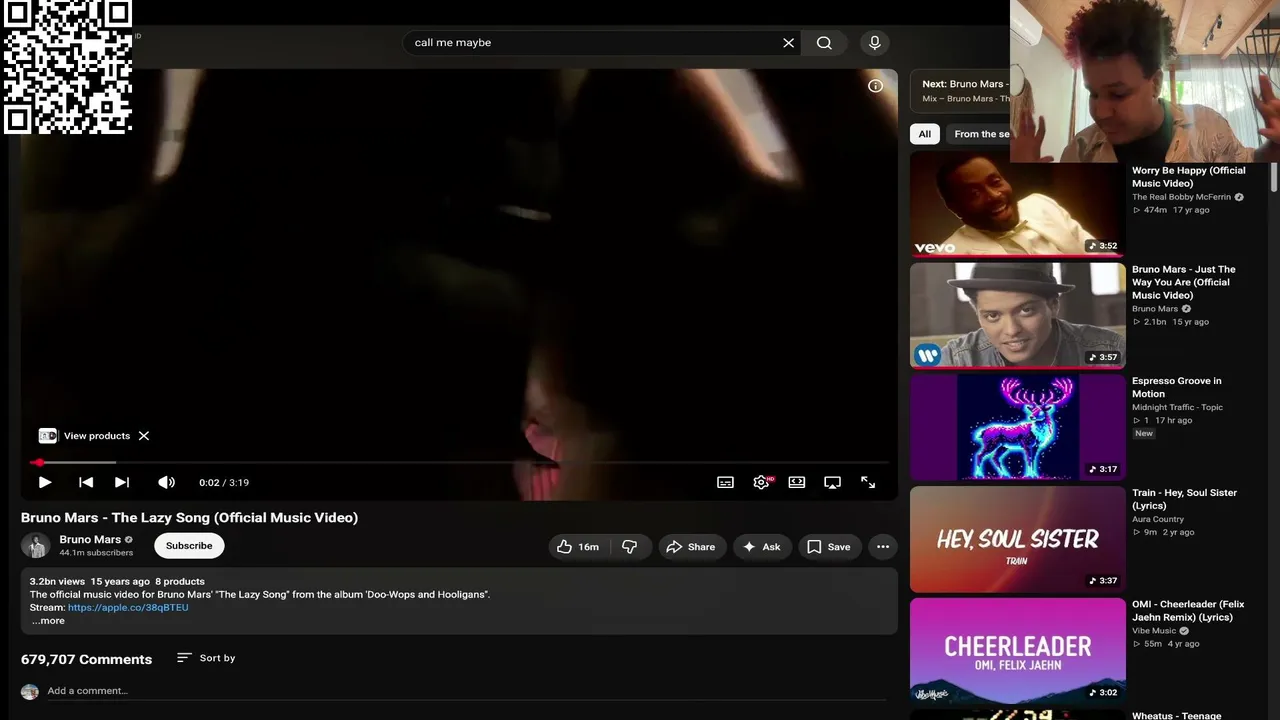Open The Real Bobby McFerrin channel
This screenshot has height=720, width=1280.
pos(1181,197)
